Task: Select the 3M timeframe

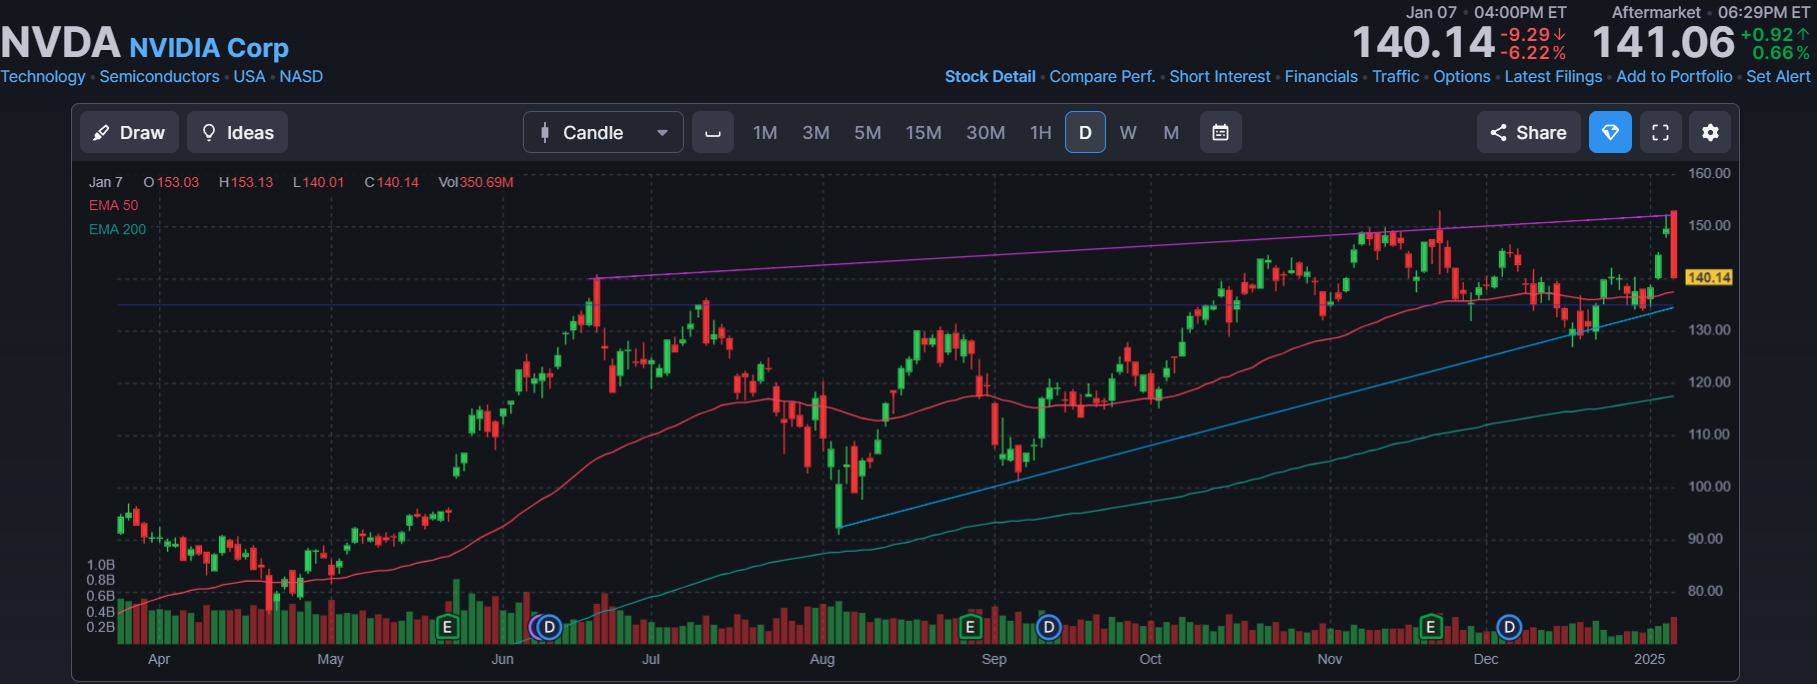Action: point(816,132)
